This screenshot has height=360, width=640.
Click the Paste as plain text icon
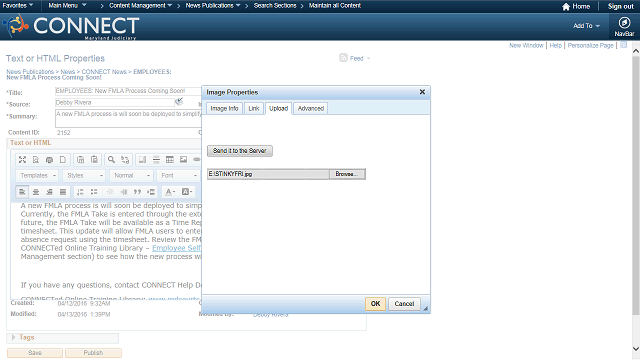[80, 160]
